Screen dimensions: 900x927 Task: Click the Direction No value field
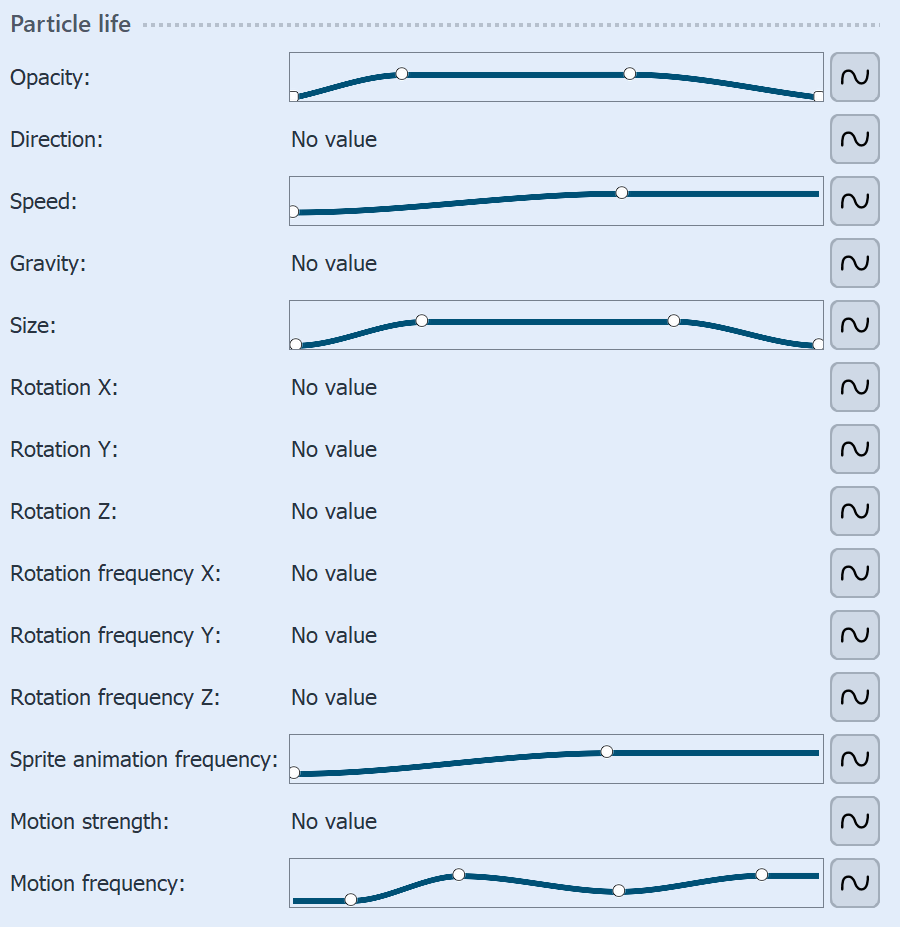(x=333, y=139)
